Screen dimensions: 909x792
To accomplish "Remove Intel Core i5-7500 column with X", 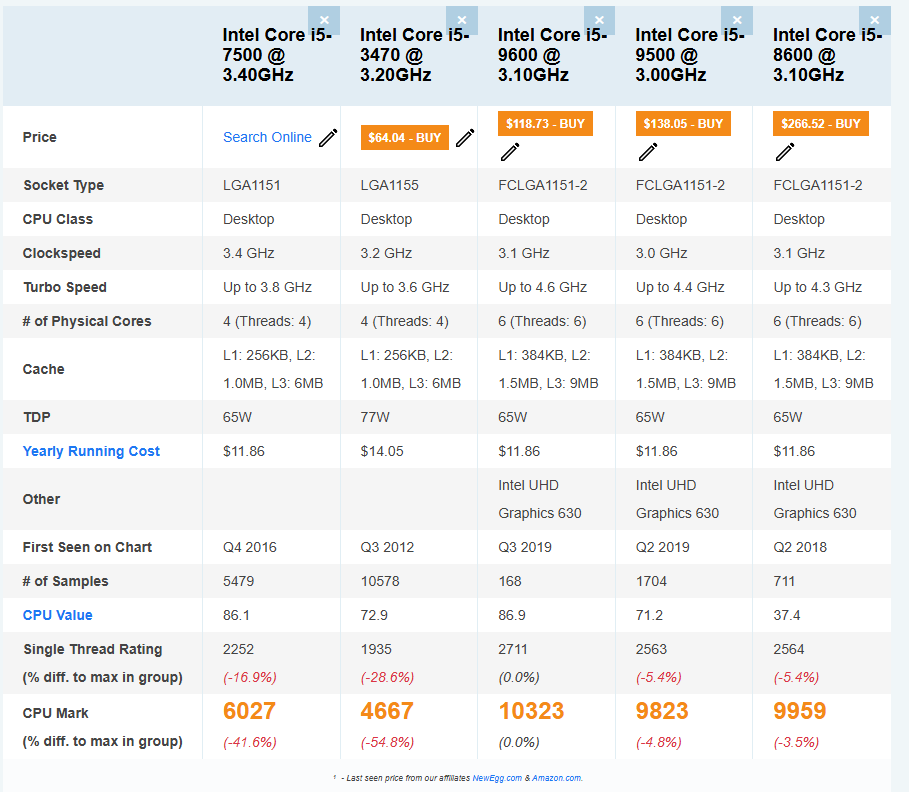I will click(324, 20).
